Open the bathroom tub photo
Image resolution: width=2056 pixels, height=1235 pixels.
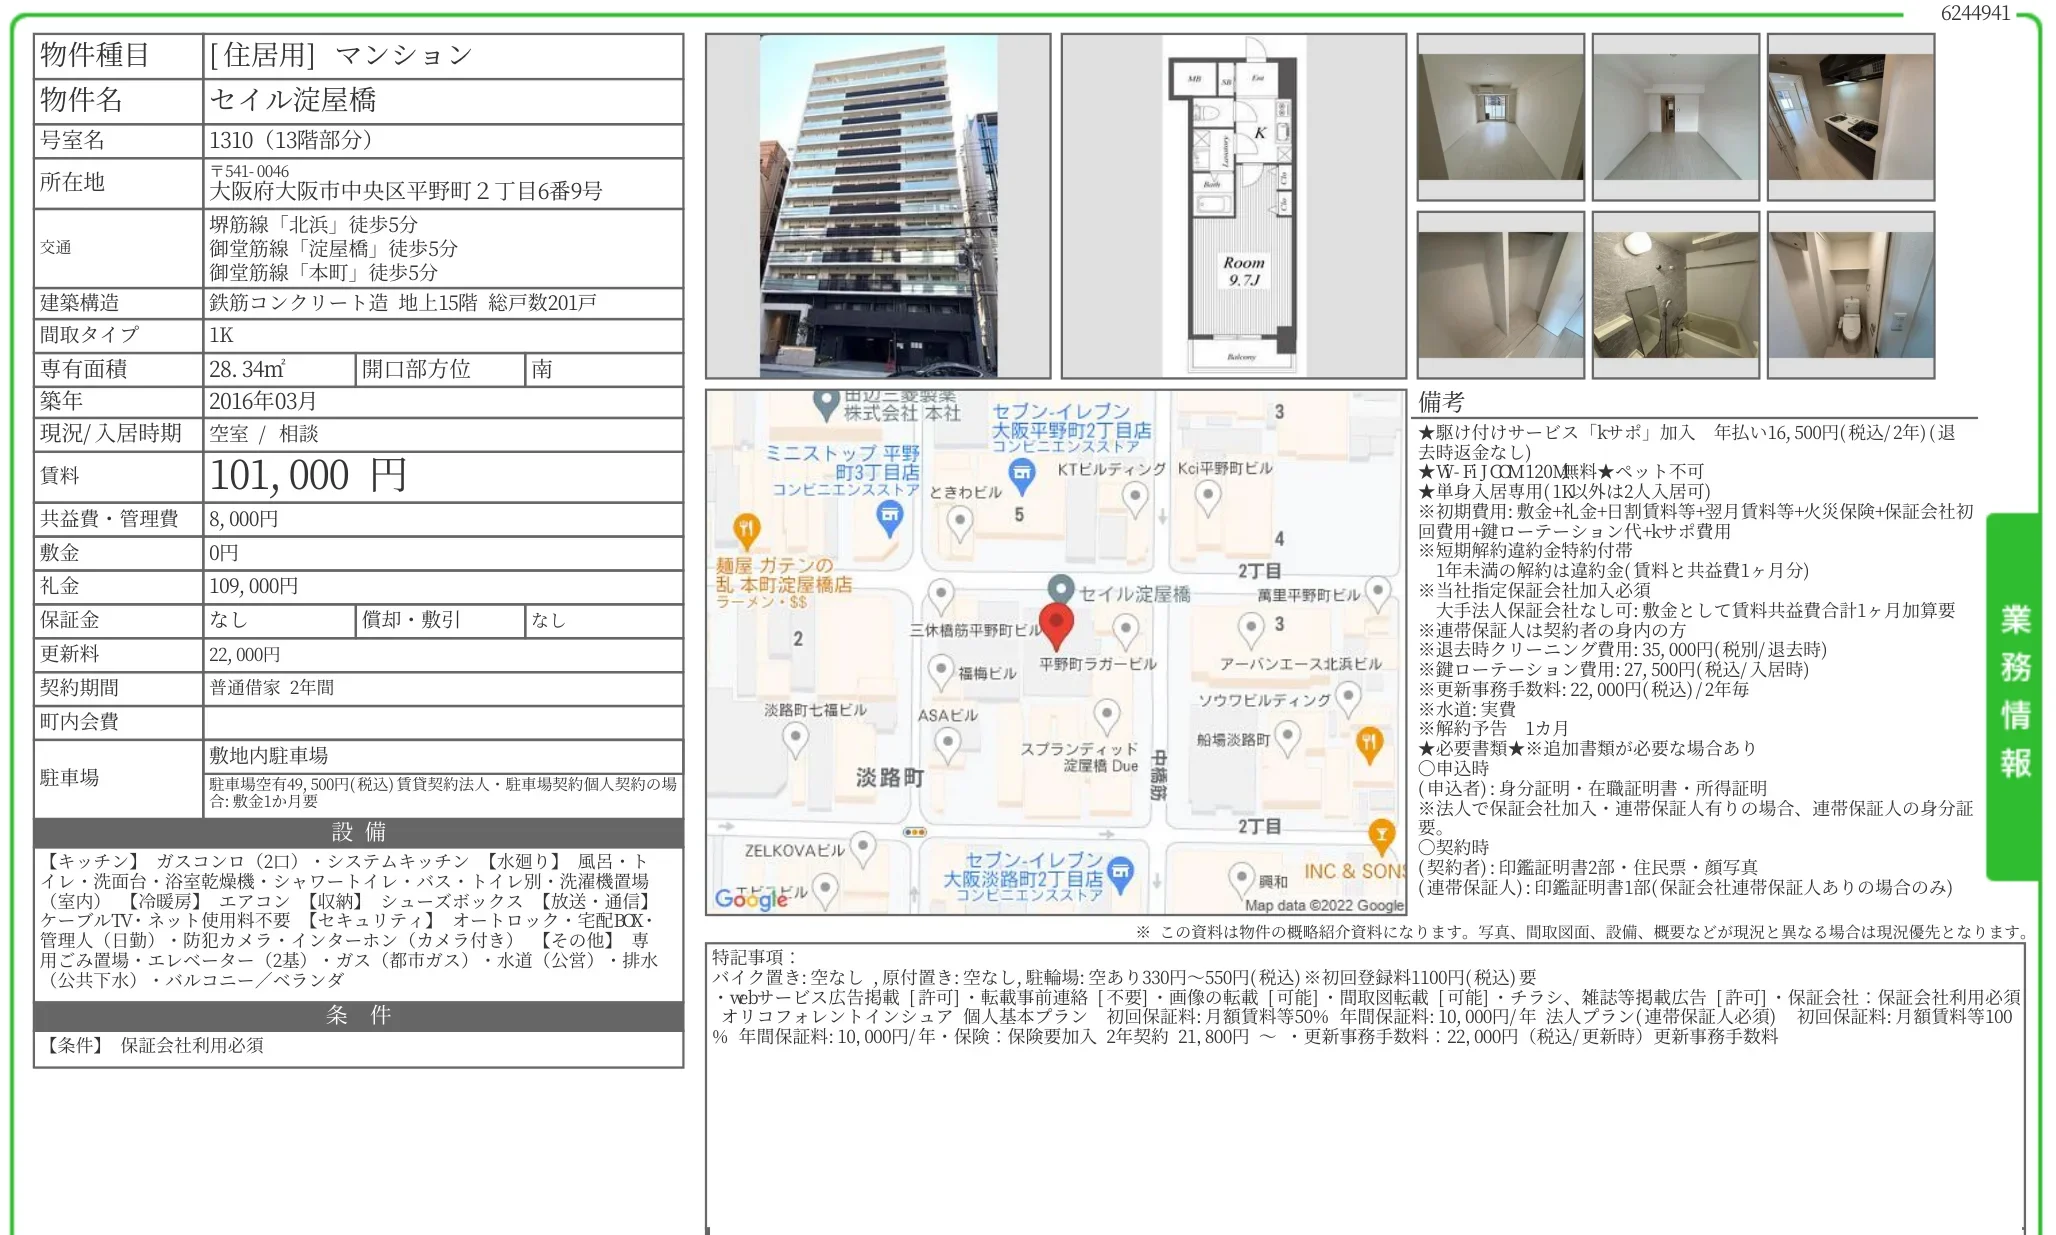pos(1675,295)
